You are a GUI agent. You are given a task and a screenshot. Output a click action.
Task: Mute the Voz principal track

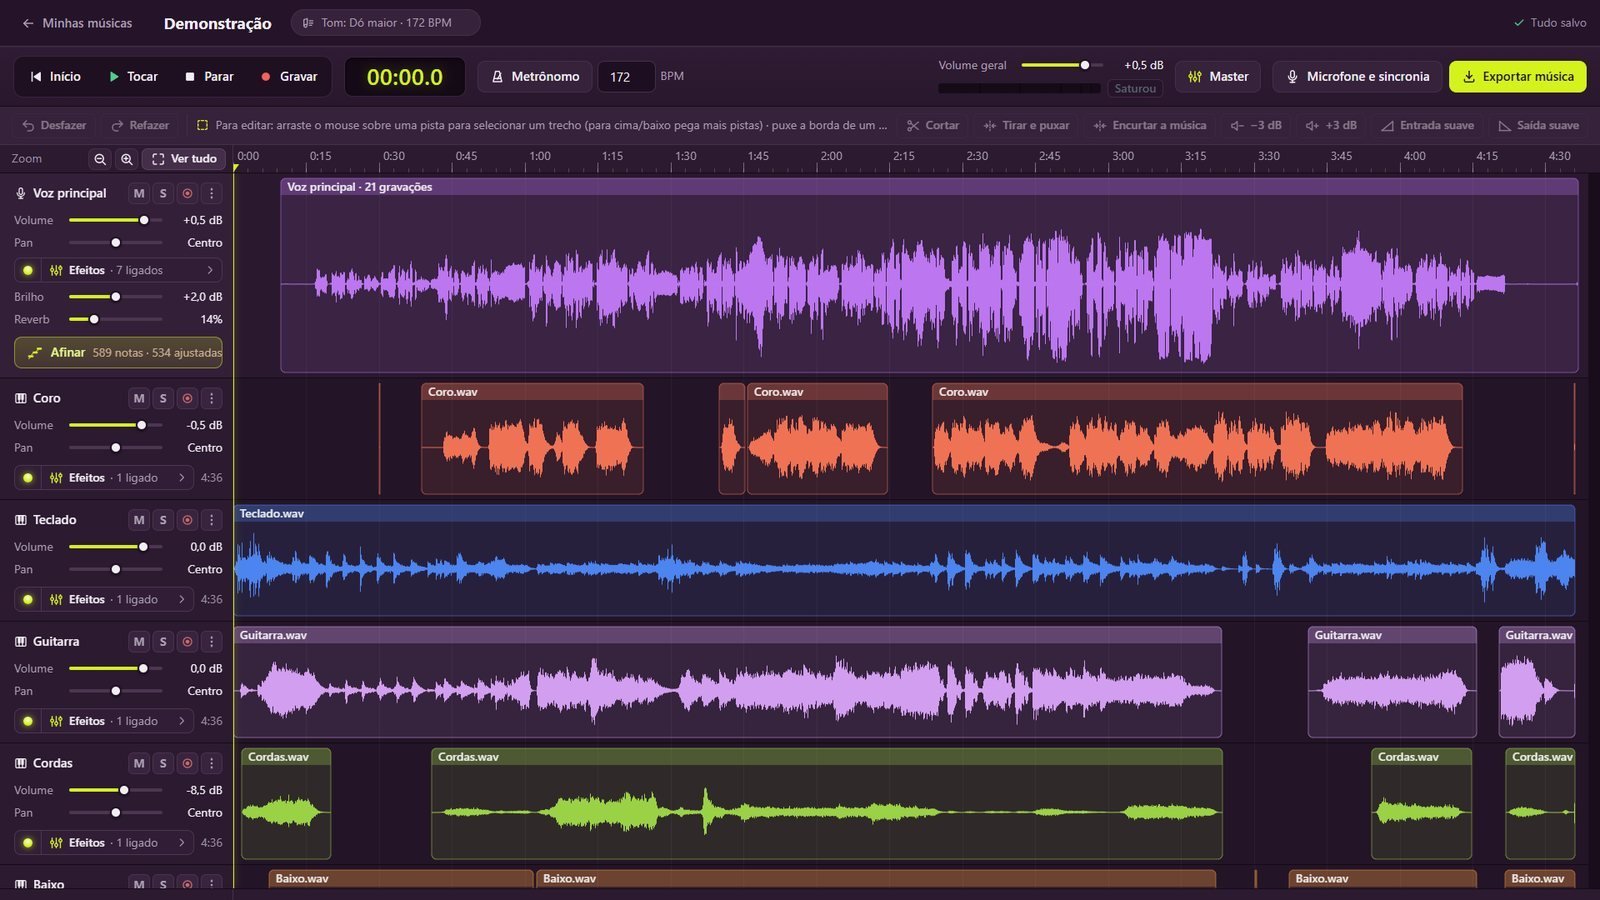(139, 193)
